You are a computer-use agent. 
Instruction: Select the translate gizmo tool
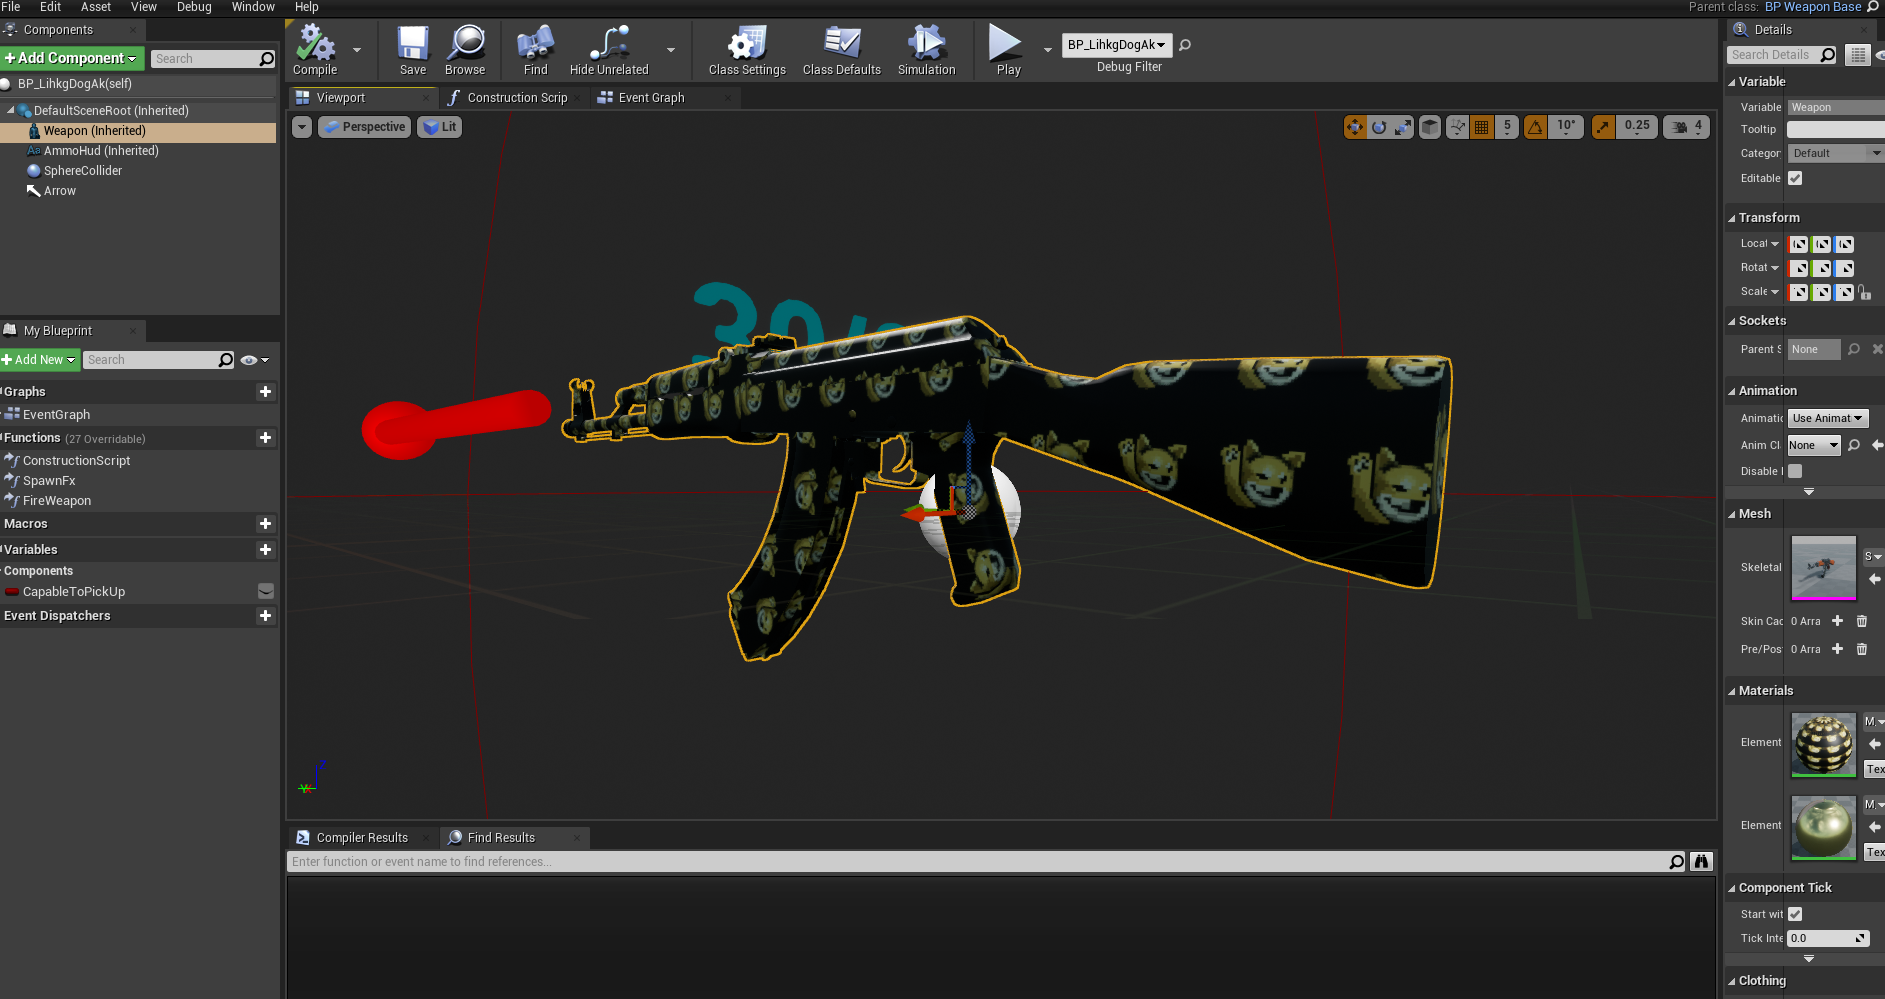(1355, 127)
